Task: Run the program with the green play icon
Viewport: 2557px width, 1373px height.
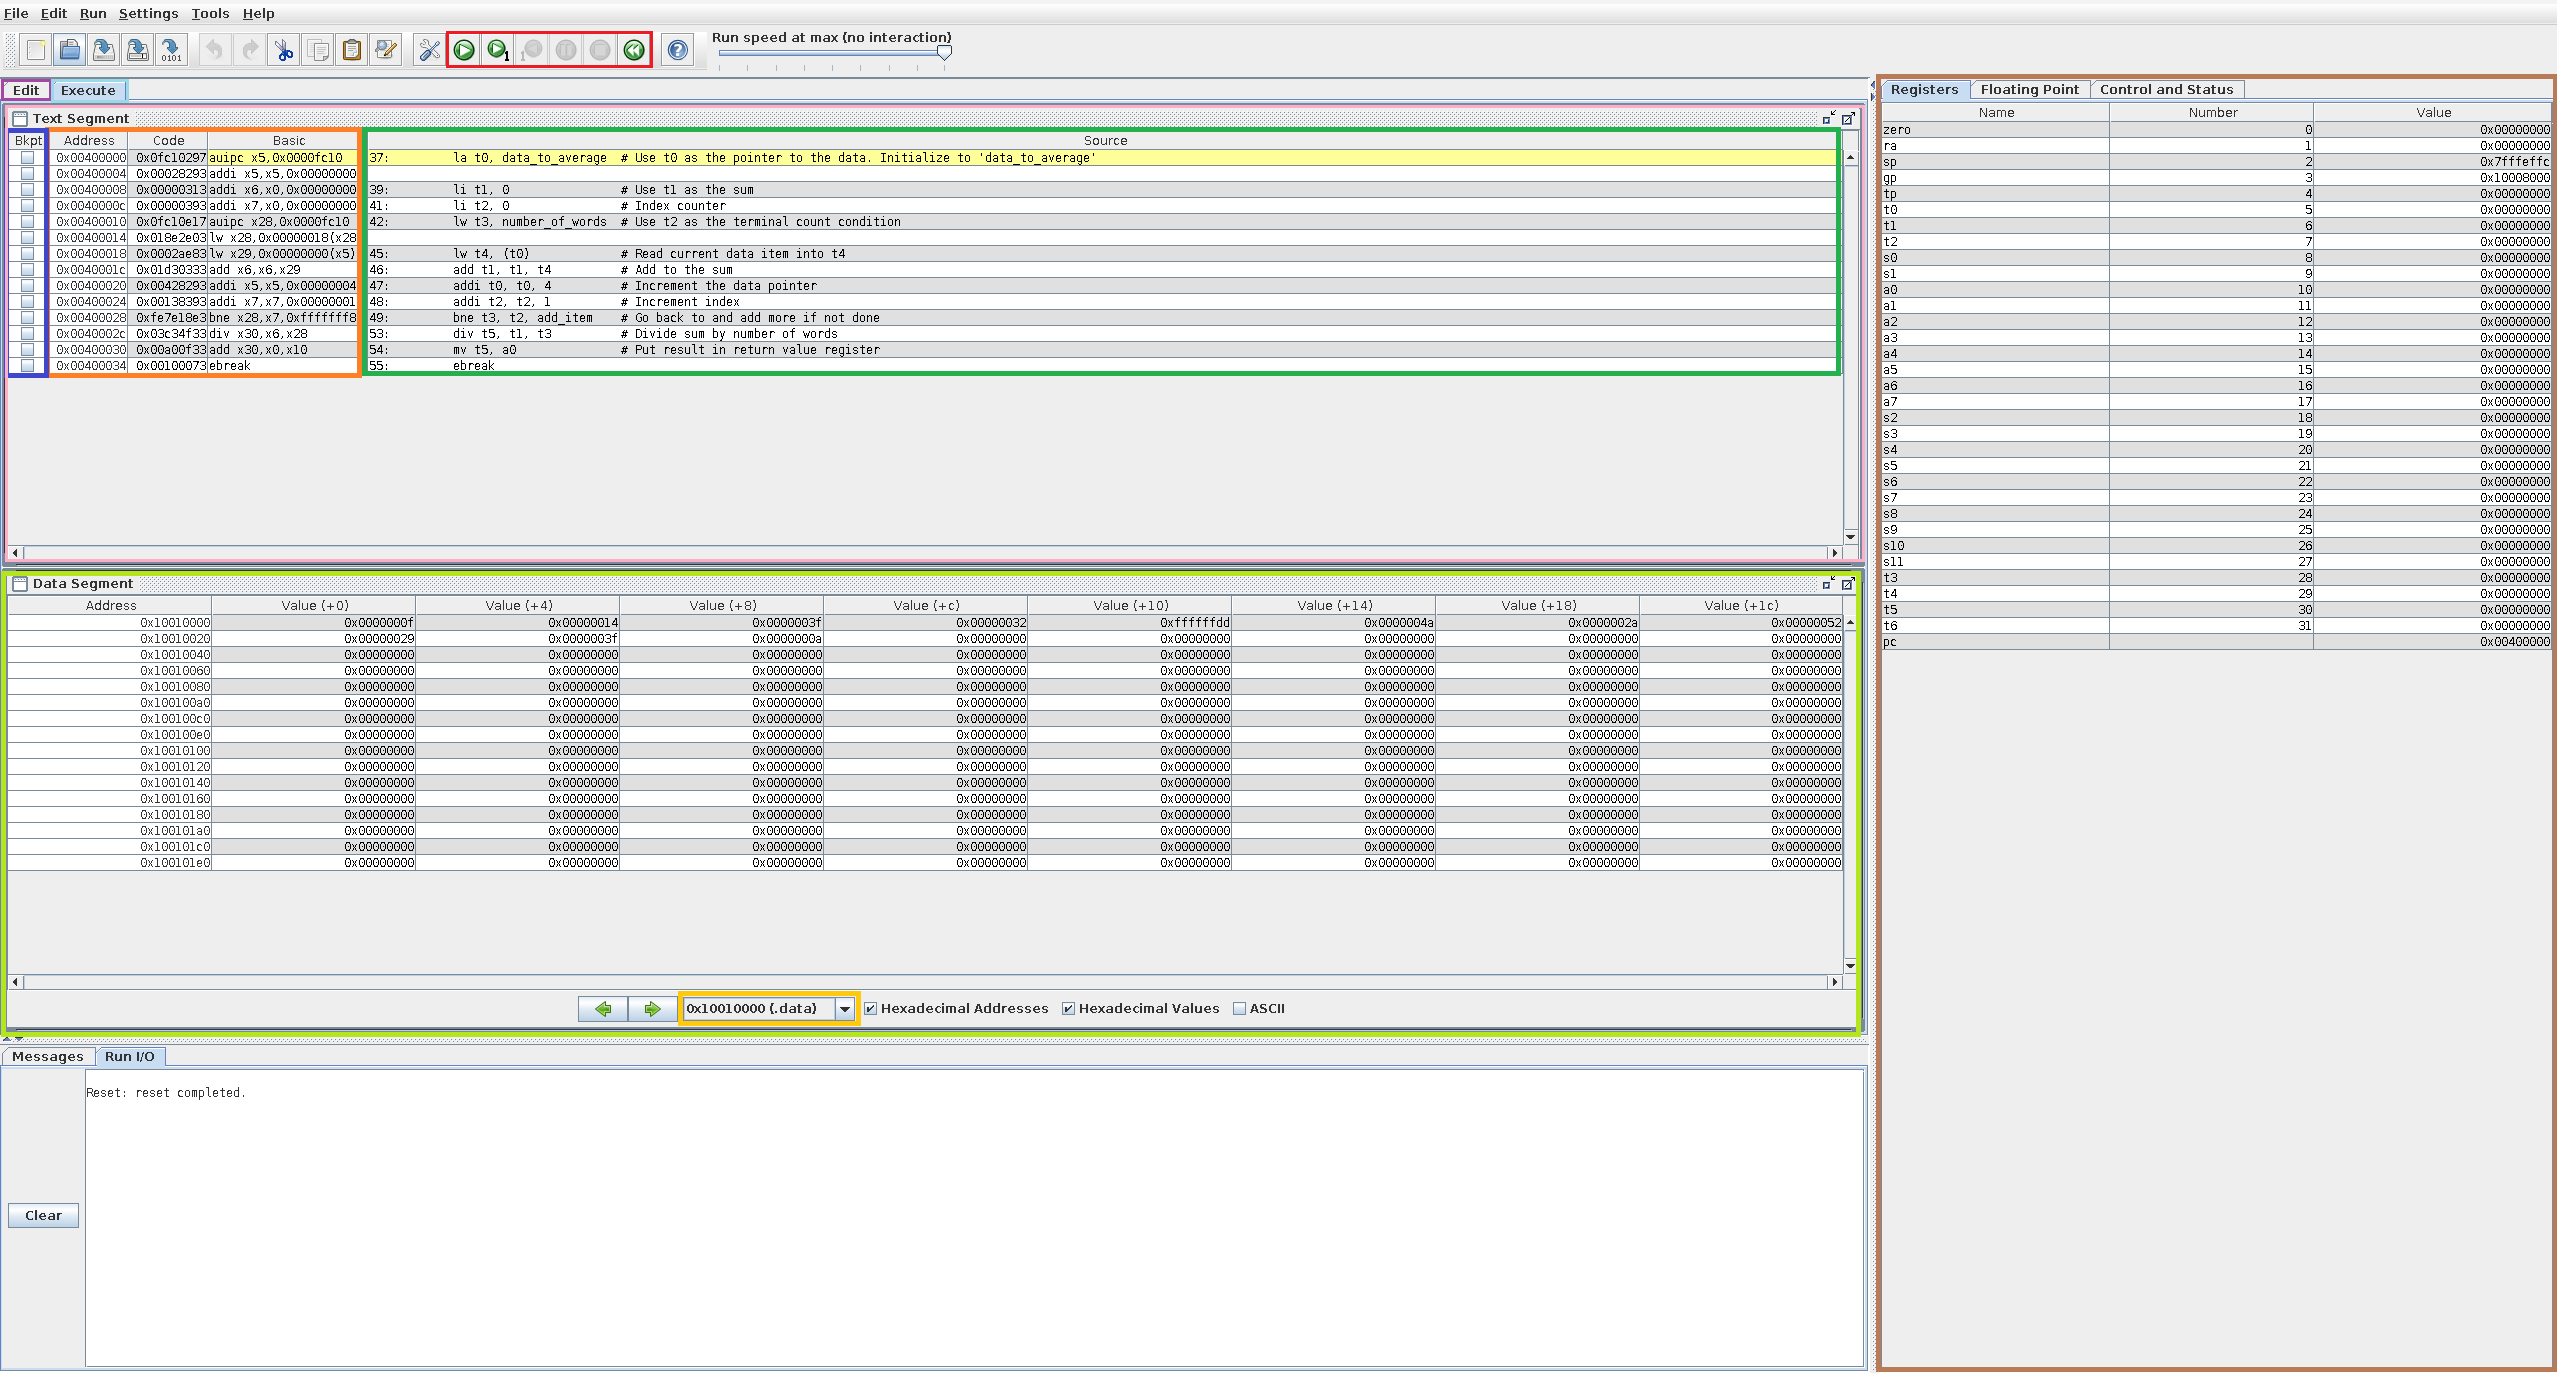Action: 464,50
